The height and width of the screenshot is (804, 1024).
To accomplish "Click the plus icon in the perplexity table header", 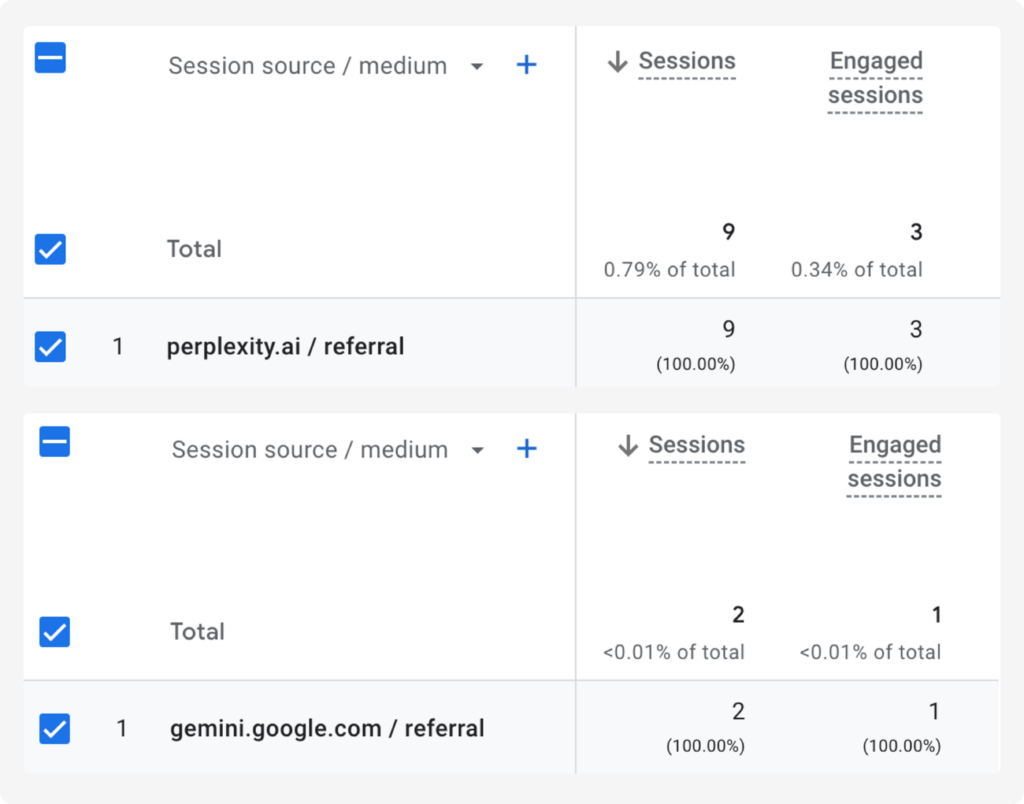I will pyautogui.click(x=526, y=65).
